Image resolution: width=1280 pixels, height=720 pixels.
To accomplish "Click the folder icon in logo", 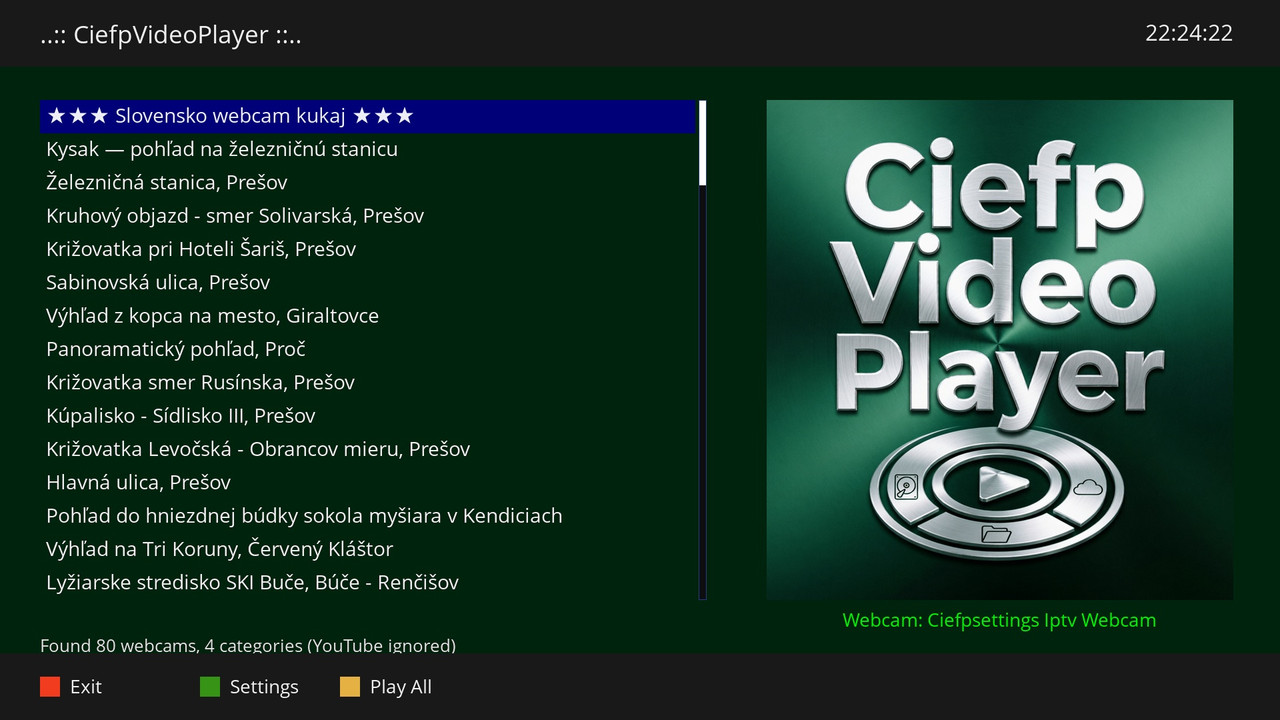I will 996,533.
